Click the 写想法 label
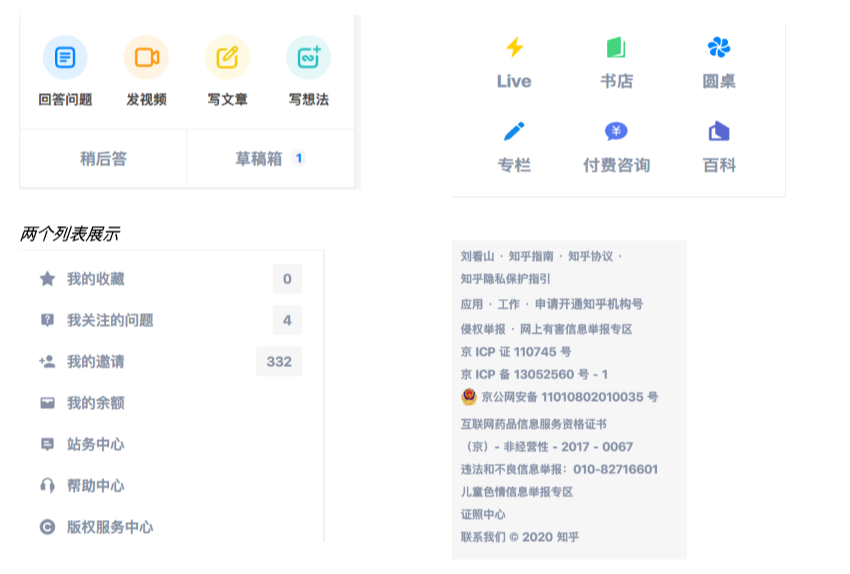The width and height of the screenshot is (850, 574). [x=308, y=100]
